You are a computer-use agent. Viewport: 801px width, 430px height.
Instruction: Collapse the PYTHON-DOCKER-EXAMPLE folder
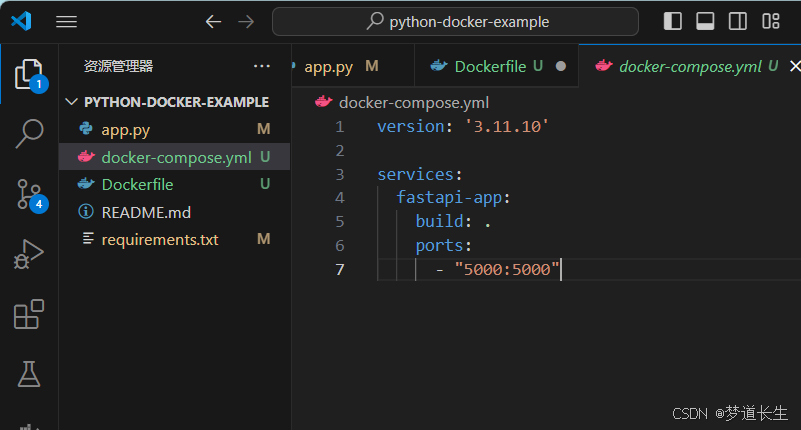click(x=70, y=102)
